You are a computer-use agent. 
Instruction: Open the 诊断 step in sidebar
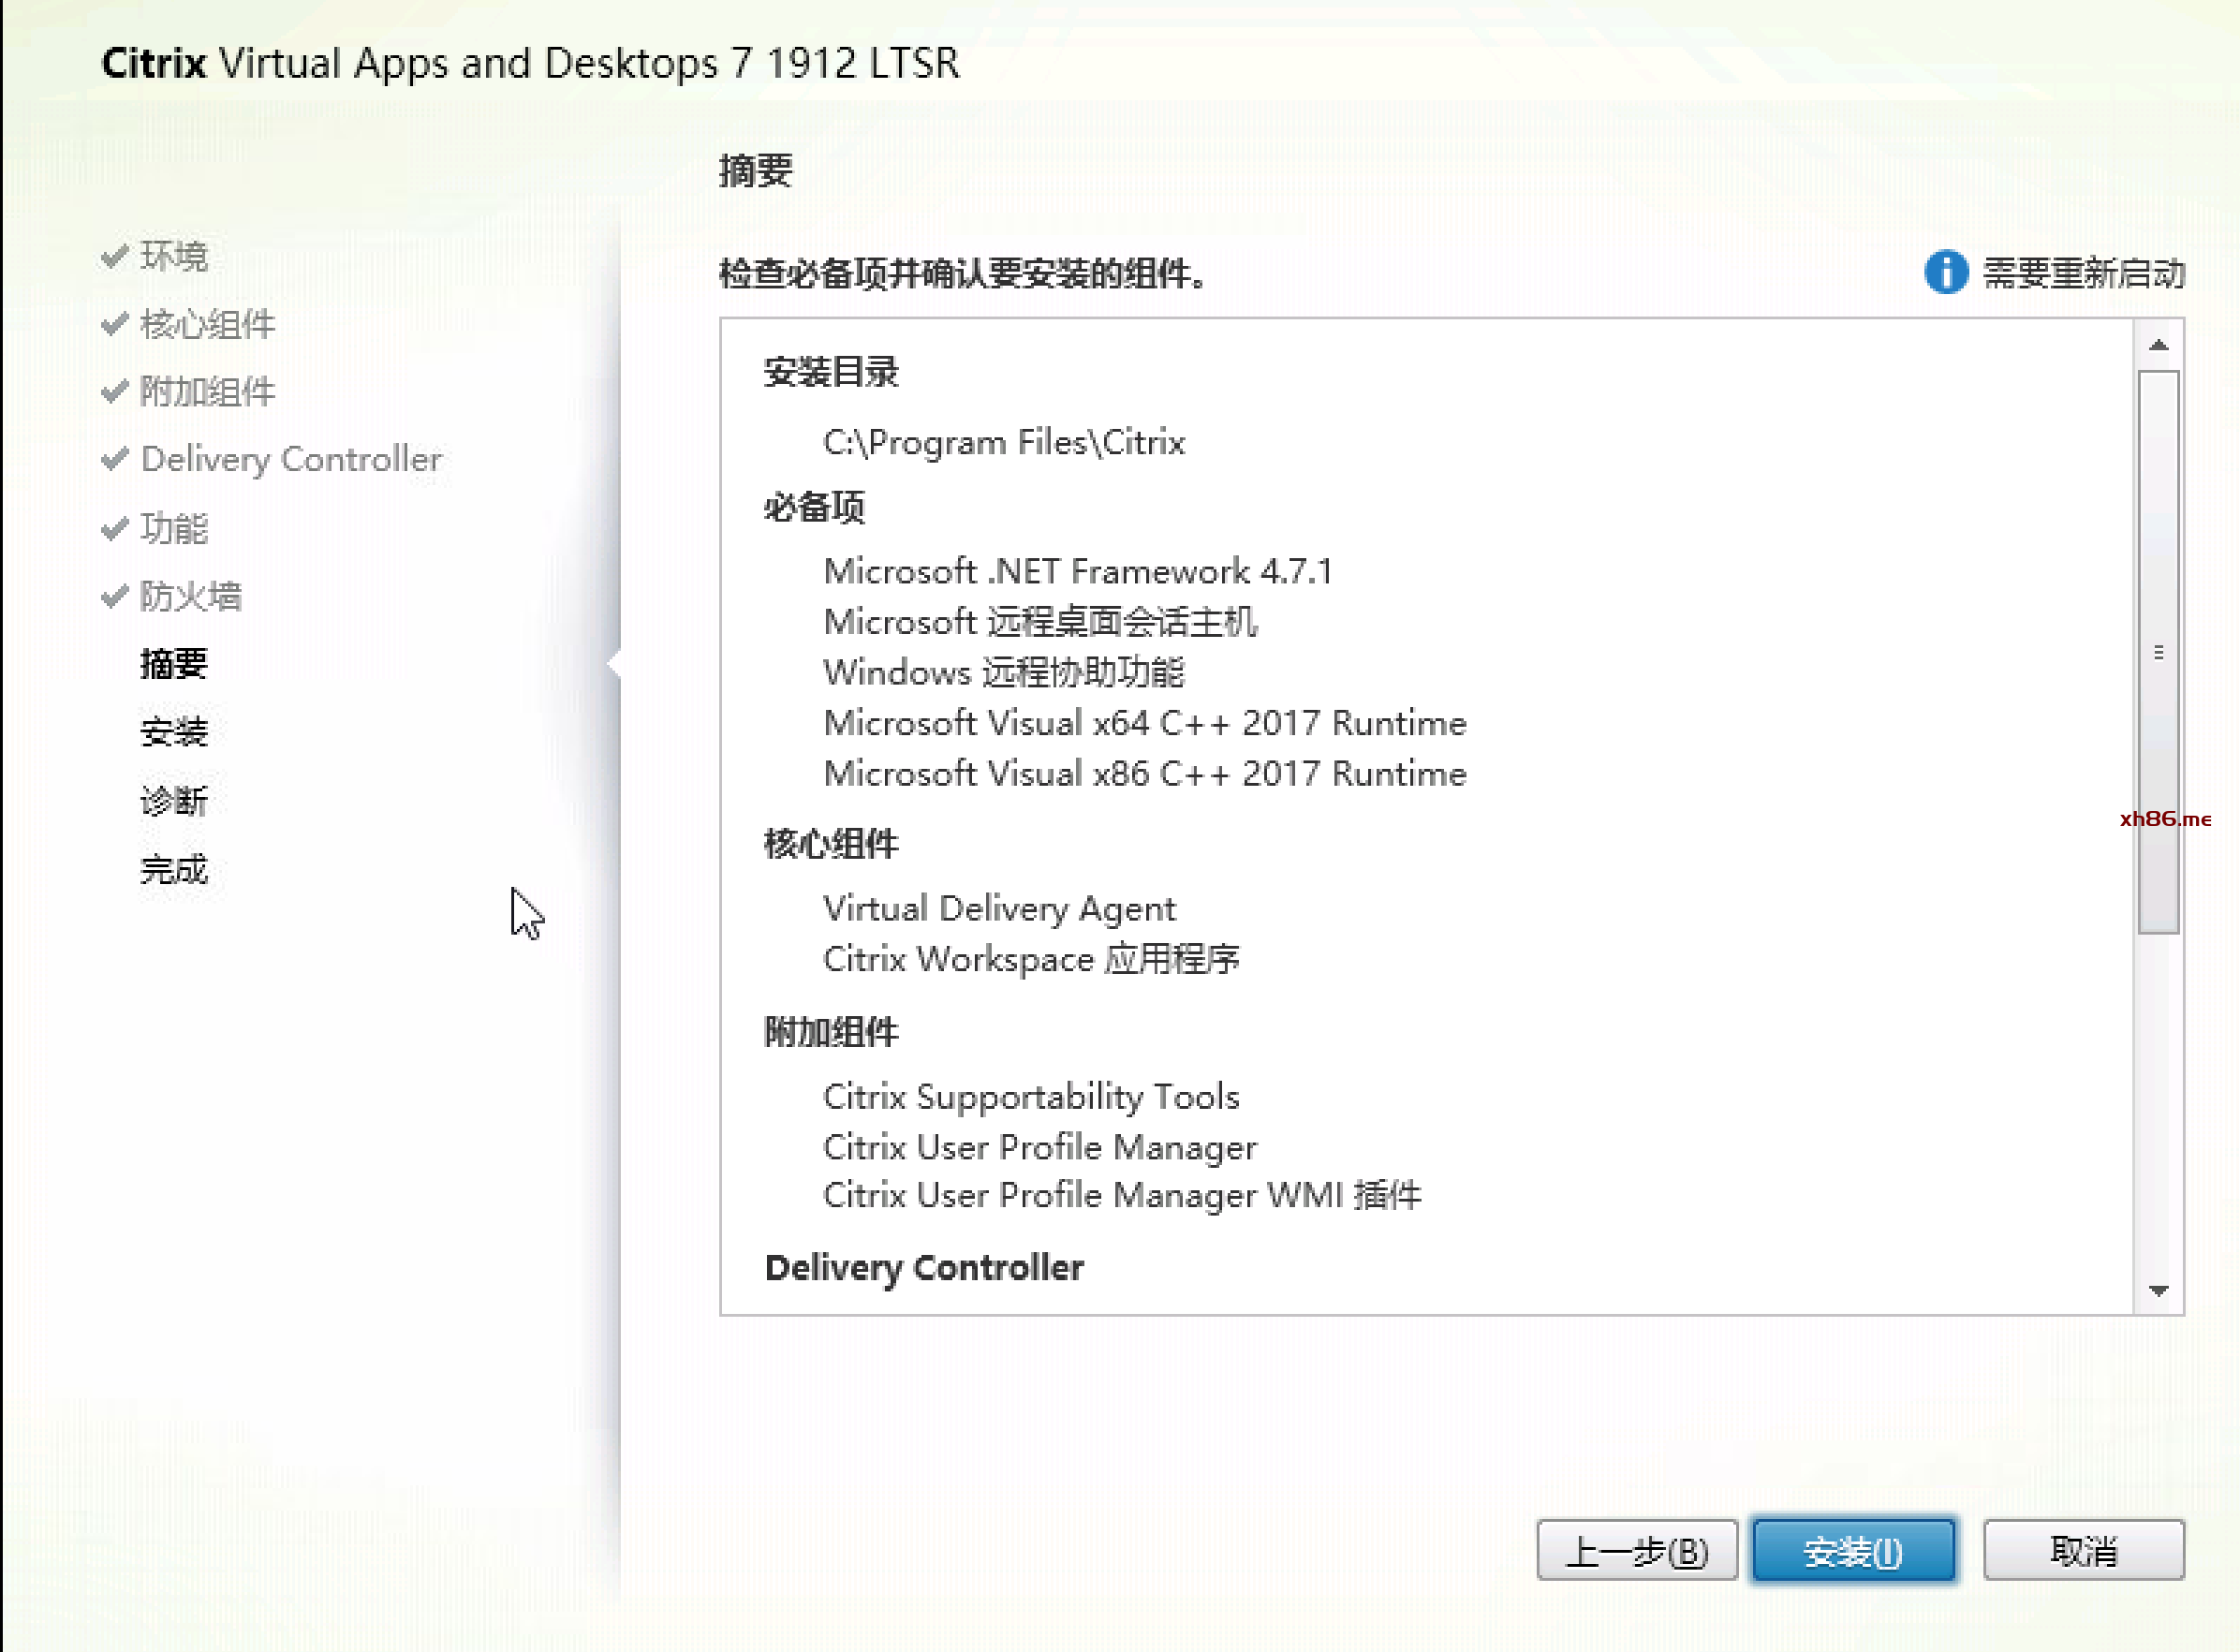tap(174, 801)
